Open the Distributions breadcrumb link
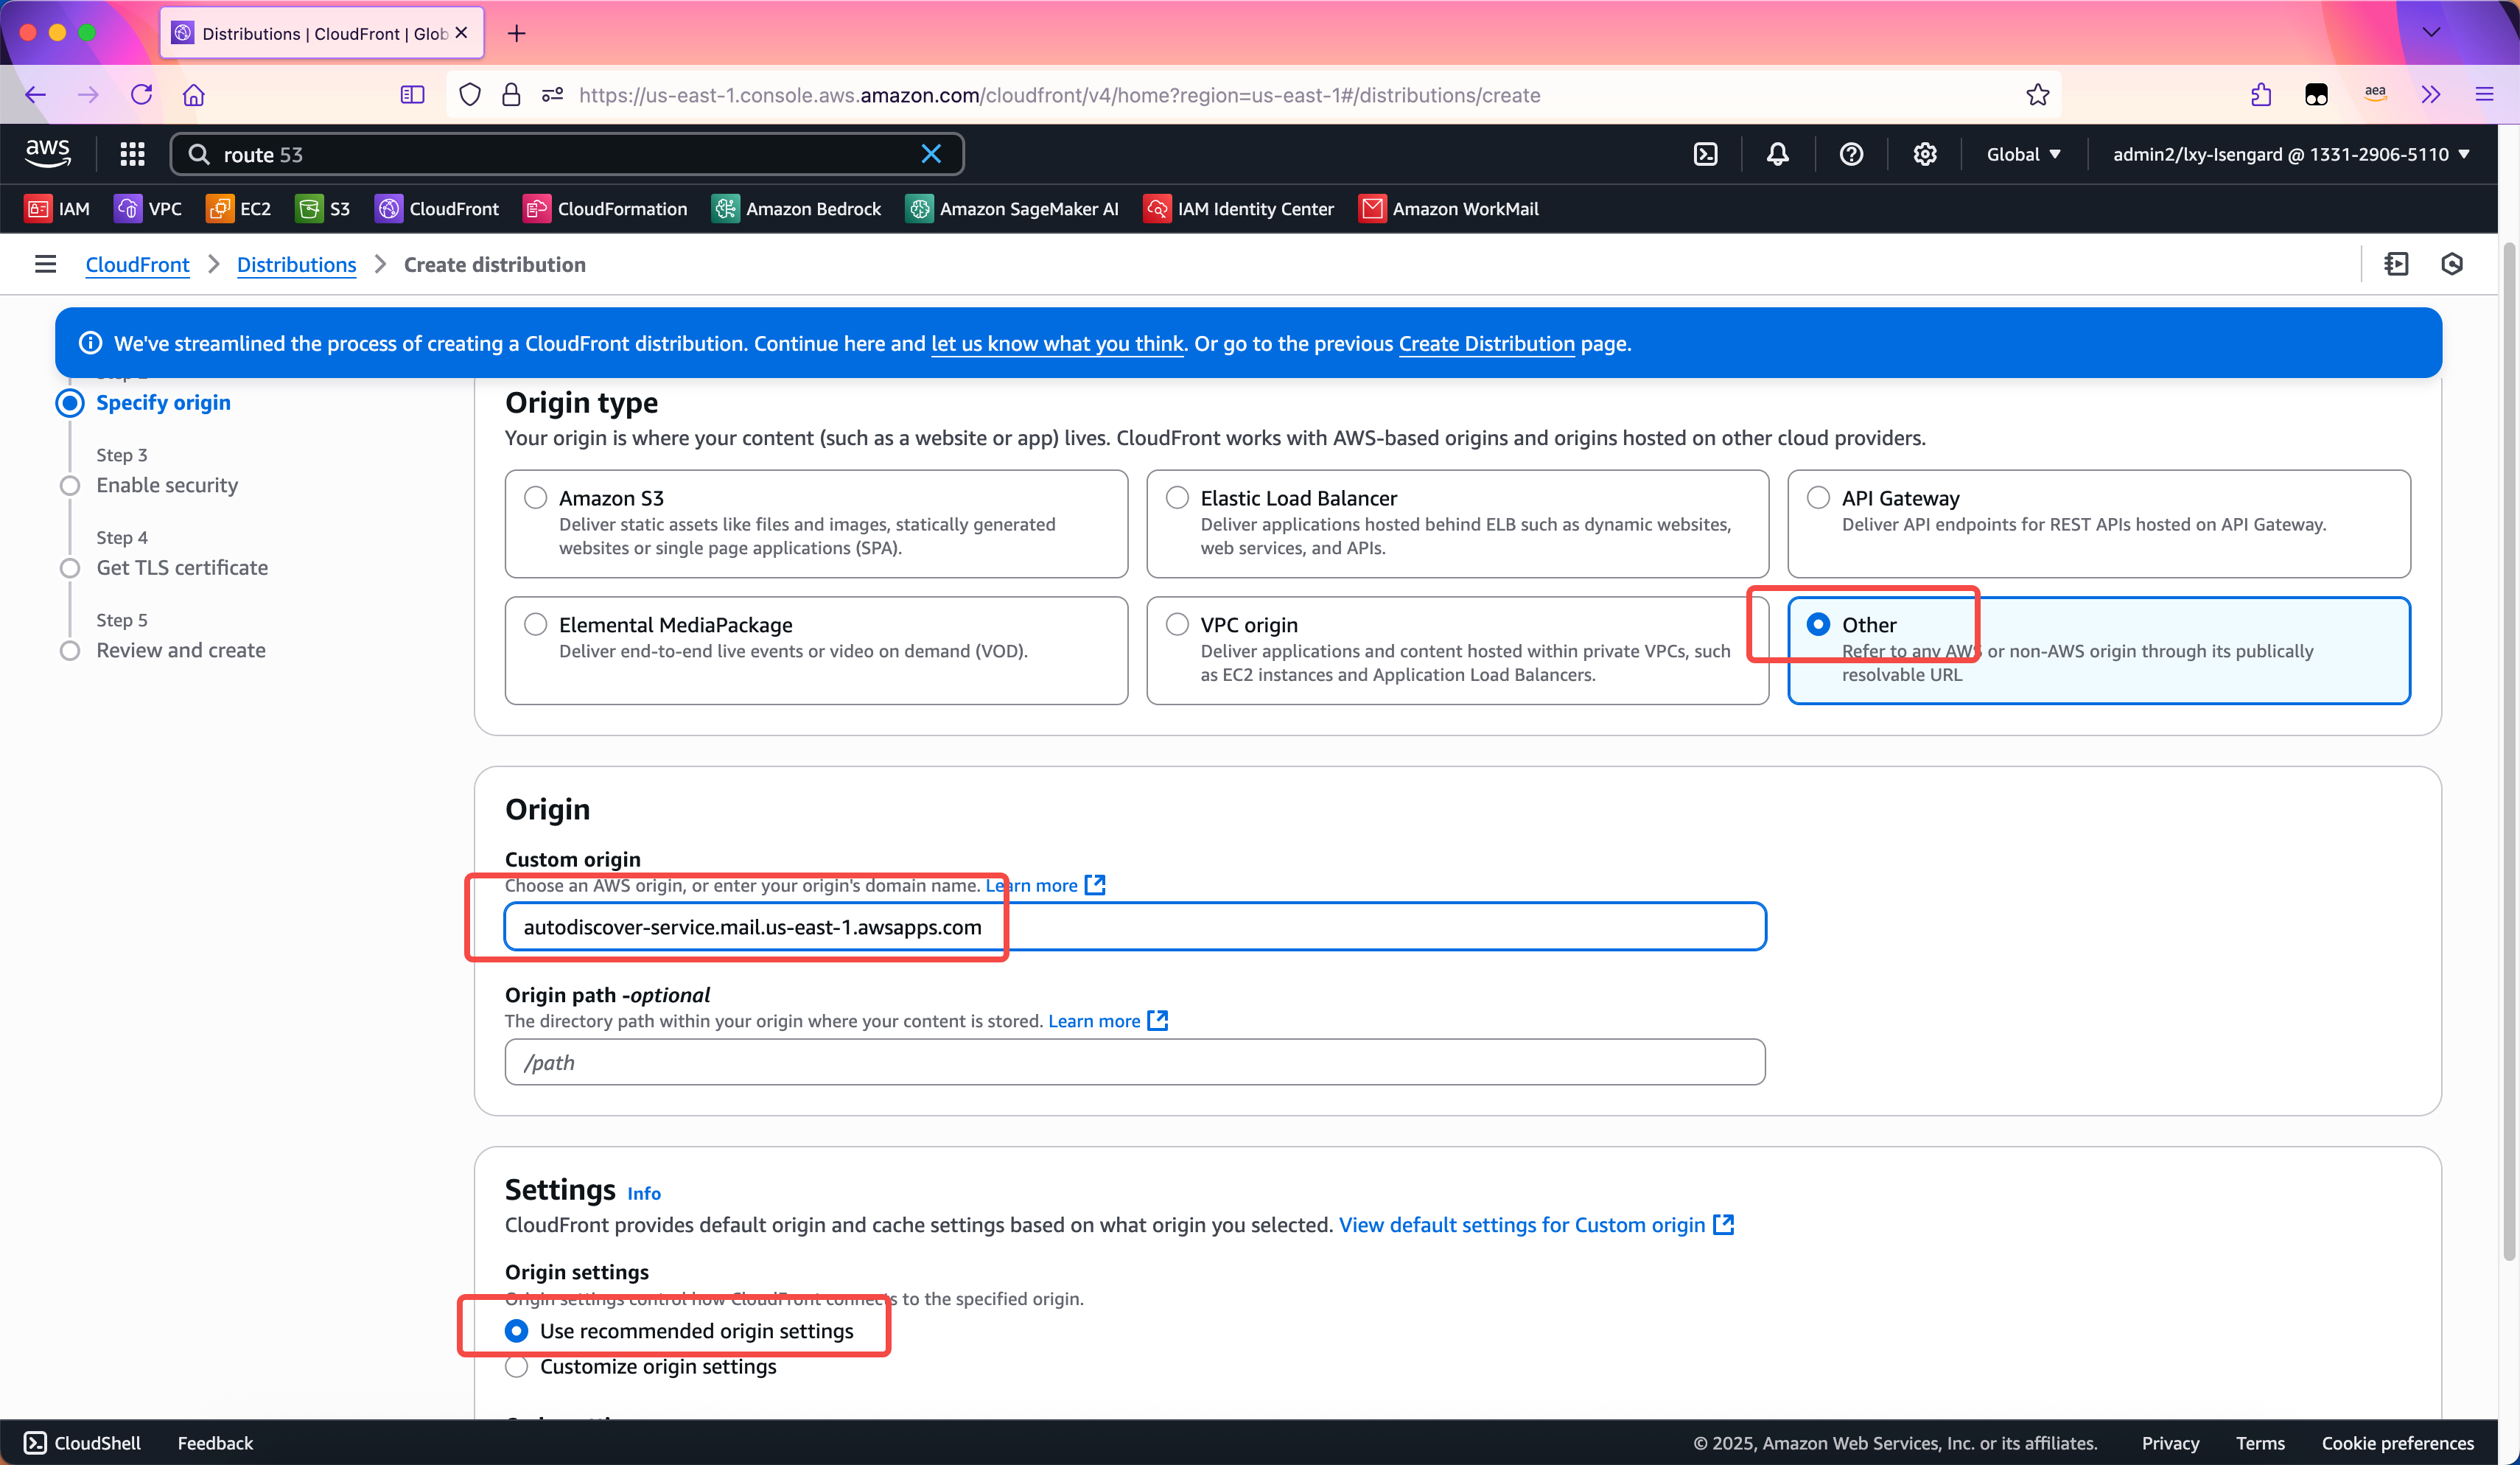 coord(296,264)
